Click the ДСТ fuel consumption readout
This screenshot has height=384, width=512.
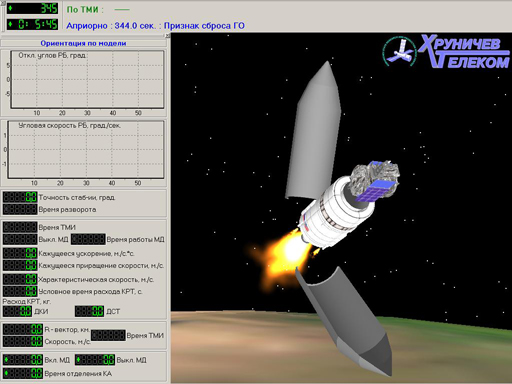[89, 311]
